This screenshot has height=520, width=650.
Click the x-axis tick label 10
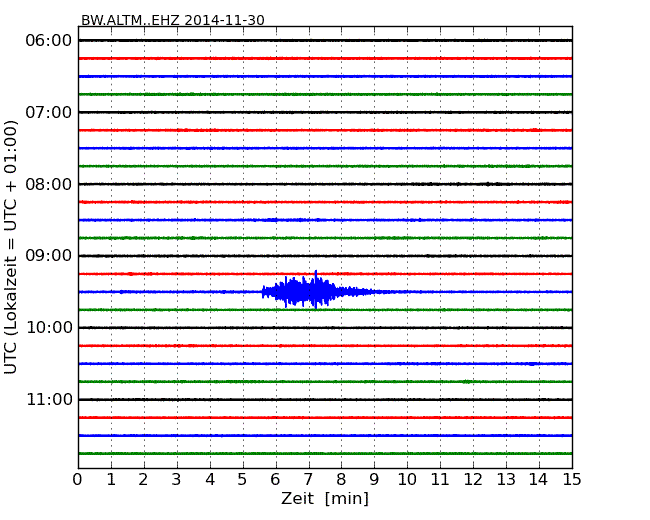pyautogui.click(x=407, y=479)
